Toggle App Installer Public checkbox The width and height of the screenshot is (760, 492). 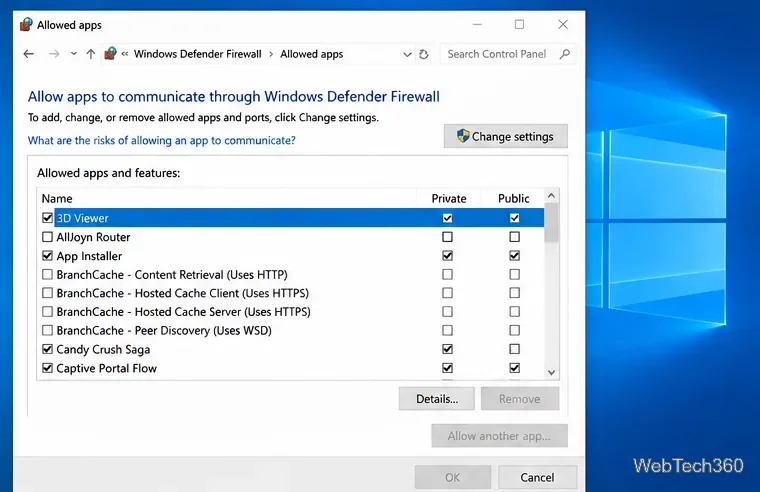[515, 255]
